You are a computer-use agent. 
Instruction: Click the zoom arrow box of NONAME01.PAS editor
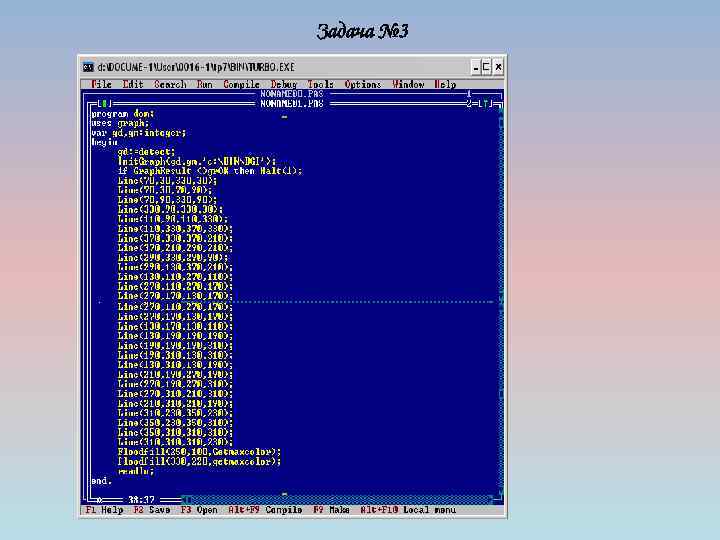click(485, 104)
